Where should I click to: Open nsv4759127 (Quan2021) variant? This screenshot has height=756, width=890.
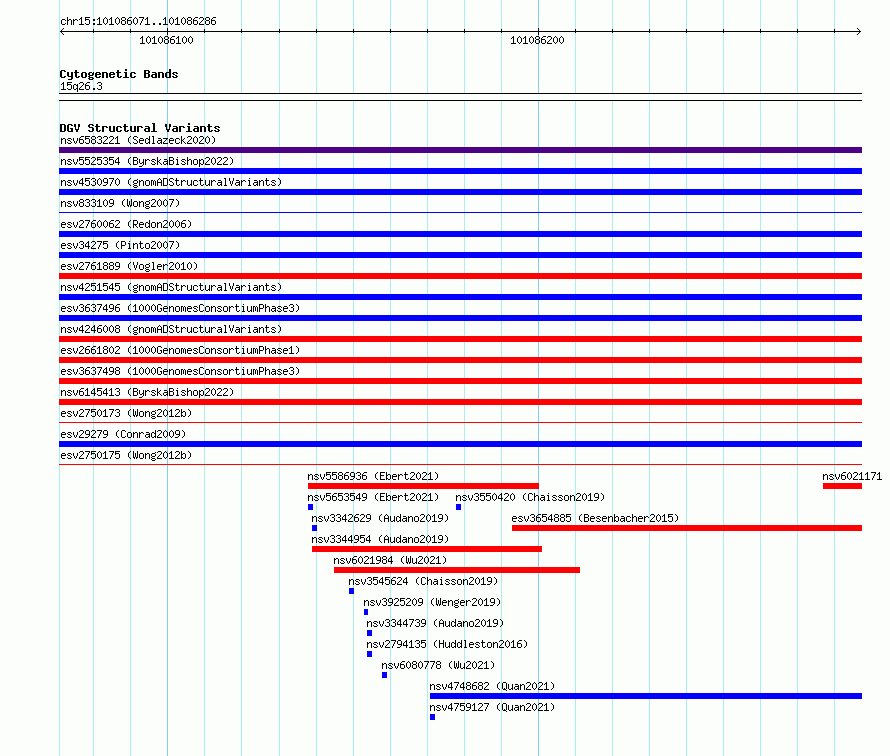492,707
